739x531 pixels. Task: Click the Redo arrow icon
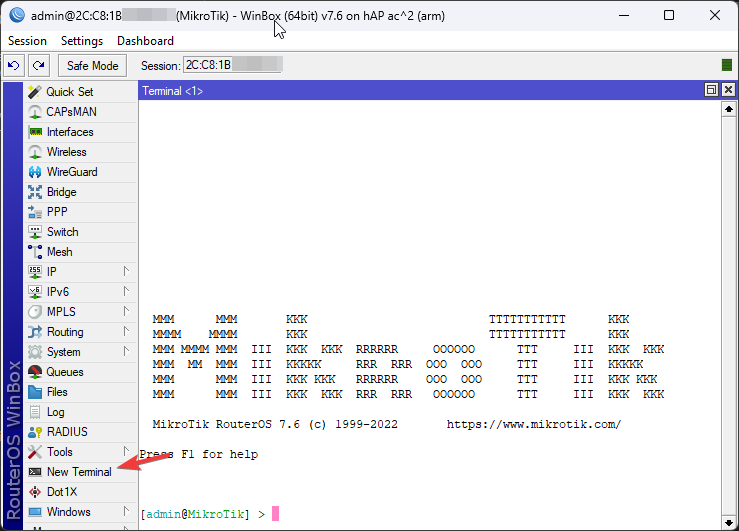[x=39, y=65]
